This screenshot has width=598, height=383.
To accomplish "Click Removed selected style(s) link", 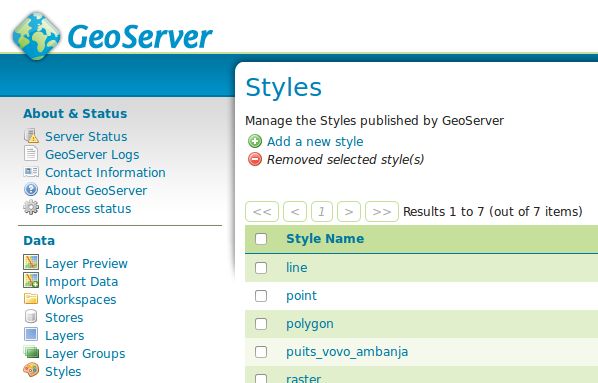I will [x=346, y=159].
